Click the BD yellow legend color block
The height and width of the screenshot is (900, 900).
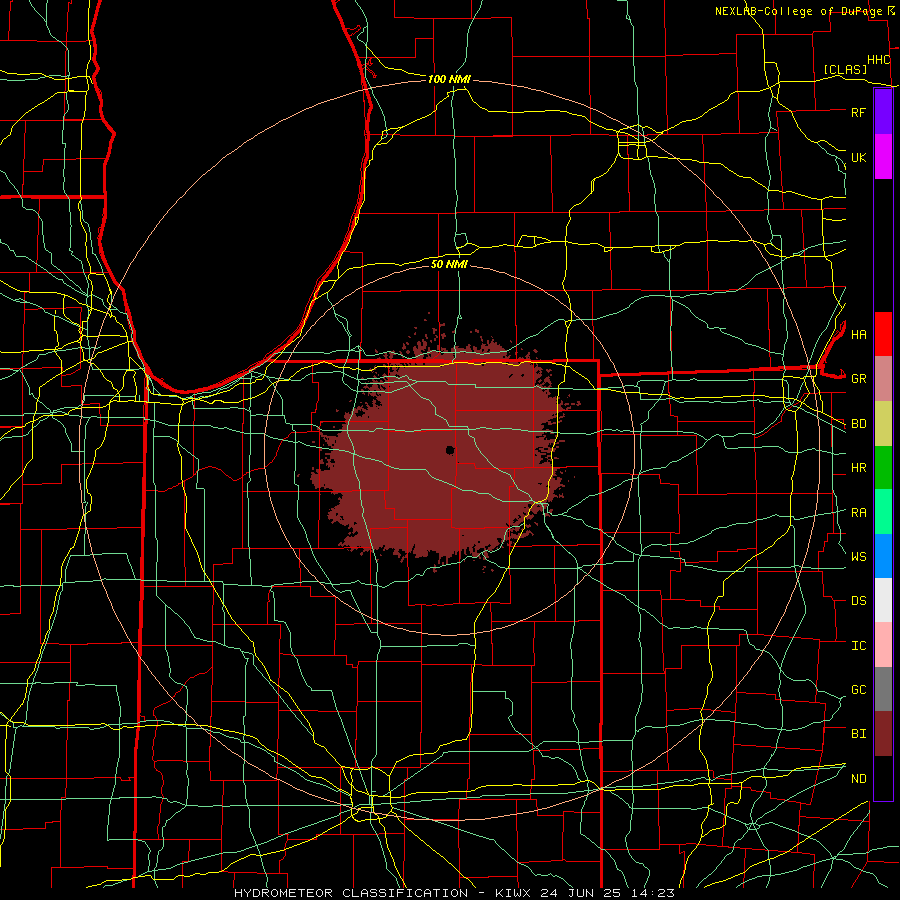pos(883,424)
